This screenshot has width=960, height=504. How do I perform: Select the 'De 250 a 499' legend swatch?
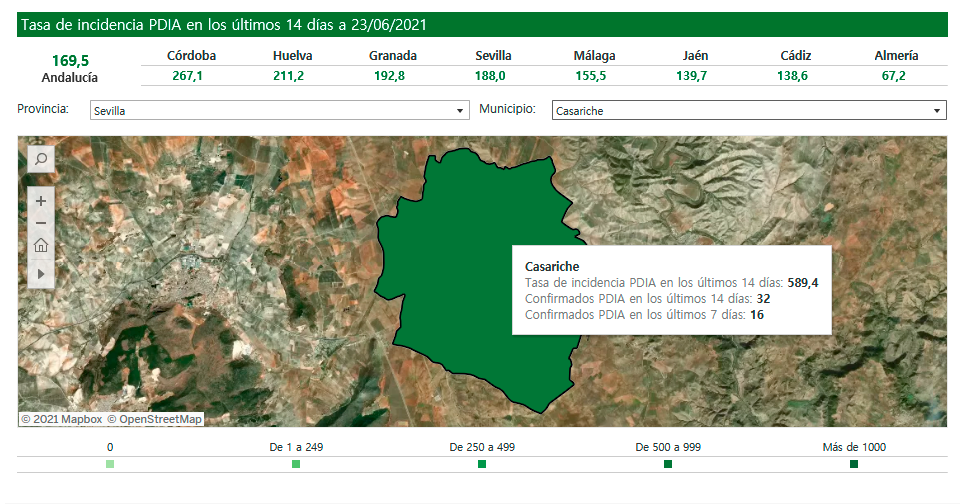482,464
